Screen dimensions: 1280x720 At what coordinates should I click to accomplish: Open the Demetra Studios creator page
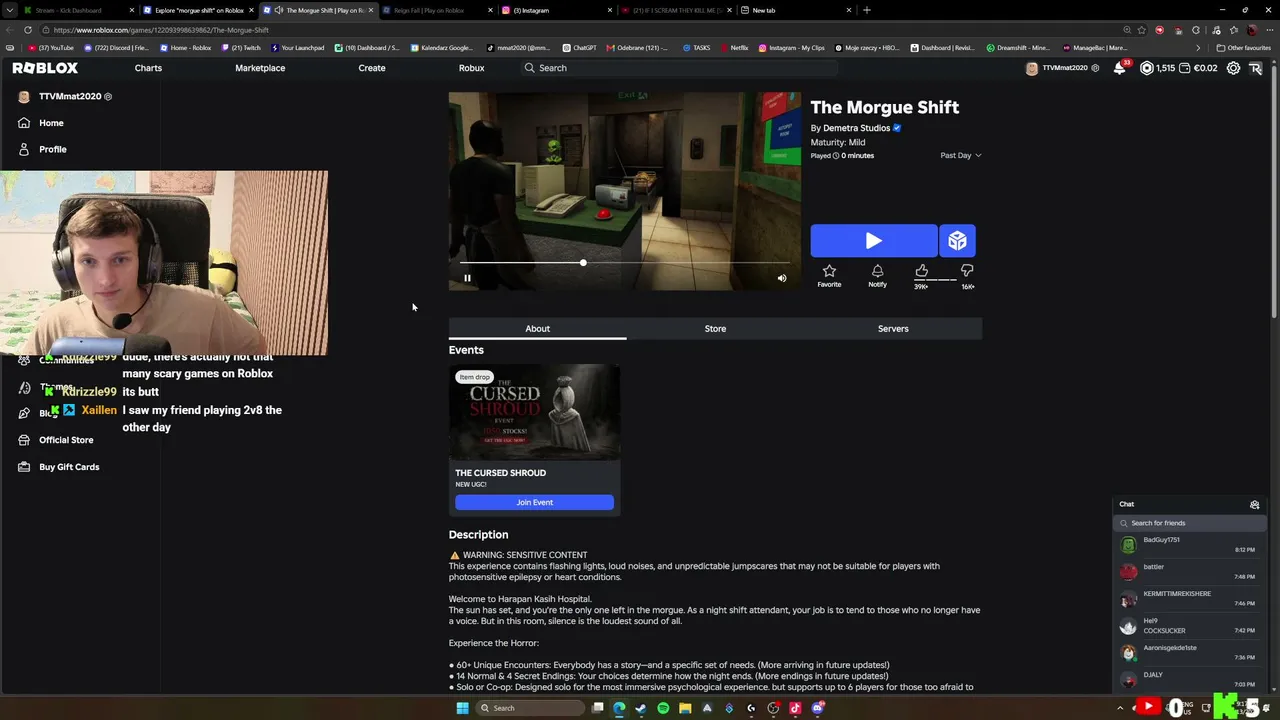point(856,128)
